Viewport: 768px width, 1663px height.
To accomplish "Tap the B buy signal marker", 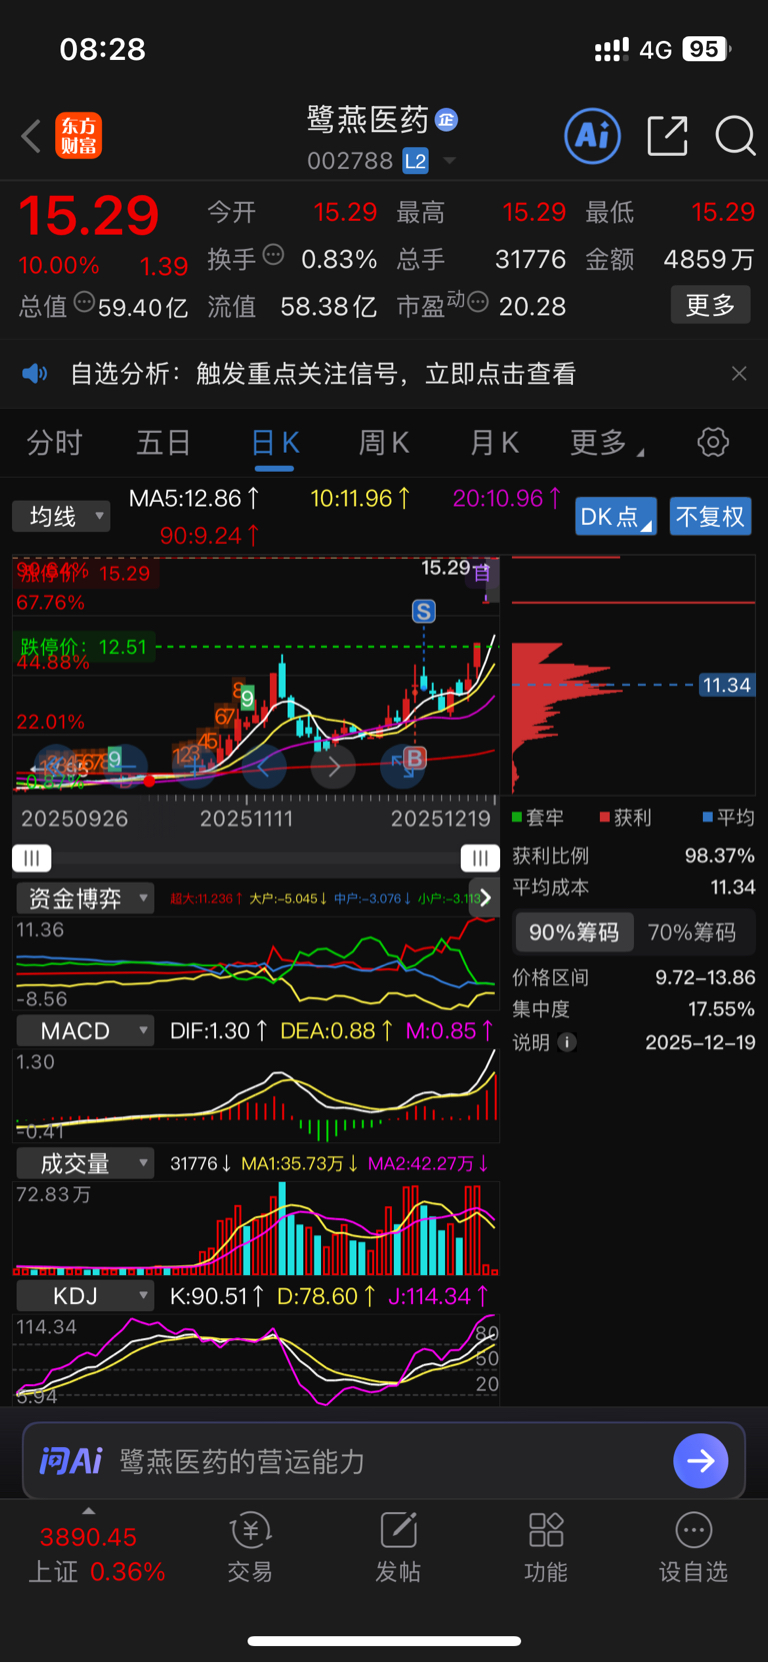I will coord(414,758).
